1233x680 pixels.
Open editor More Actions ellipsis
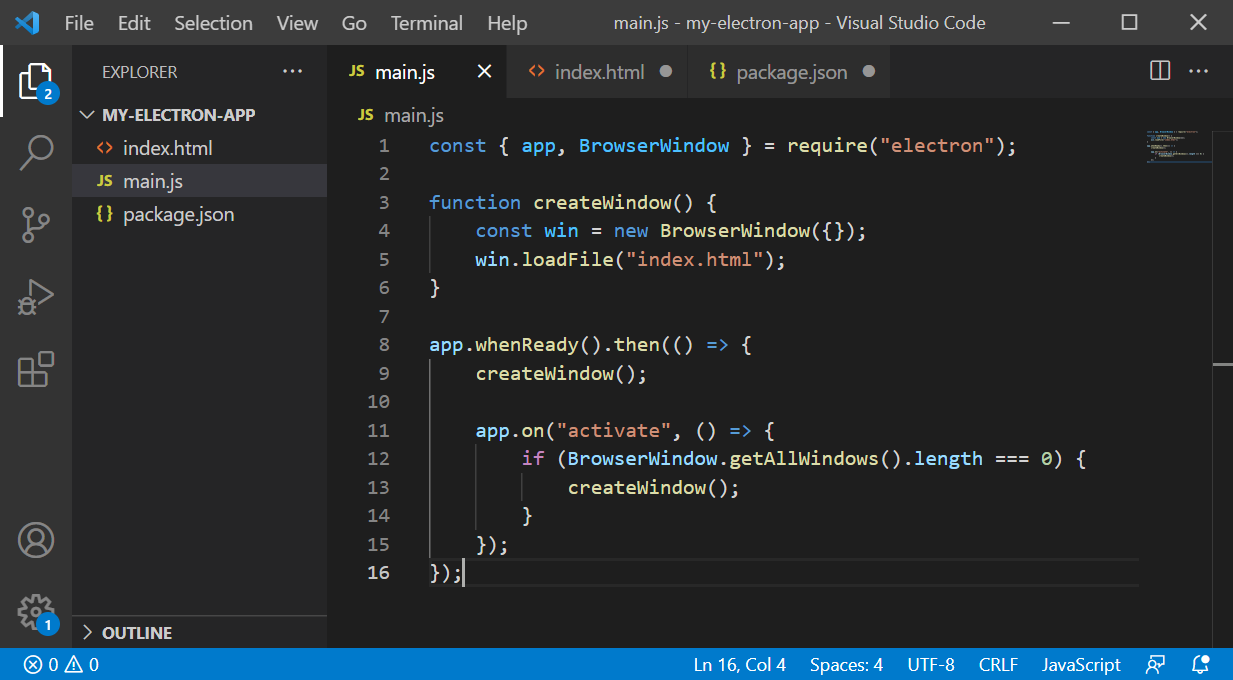tap(1198, 71)
